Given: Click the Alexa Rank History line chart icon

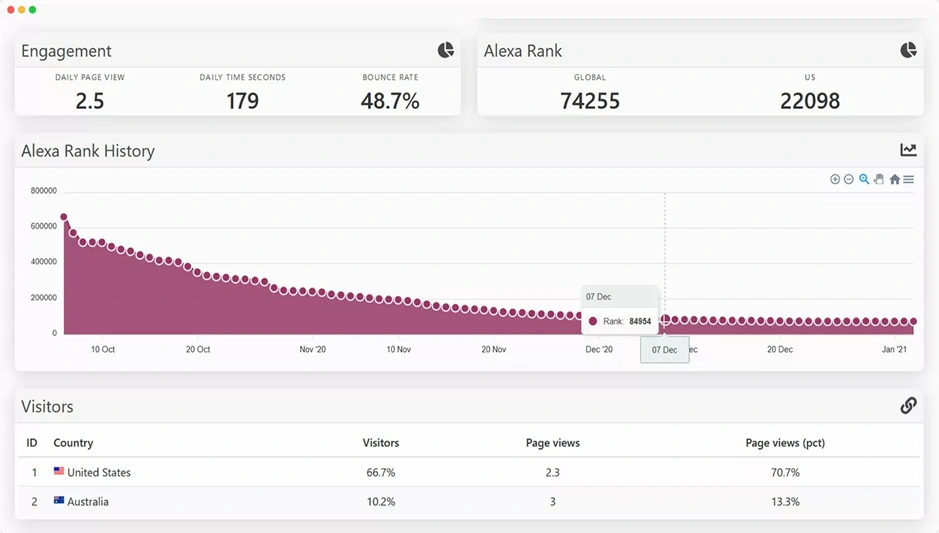Looking at the screenshot, I should click(x=908, y=150).
